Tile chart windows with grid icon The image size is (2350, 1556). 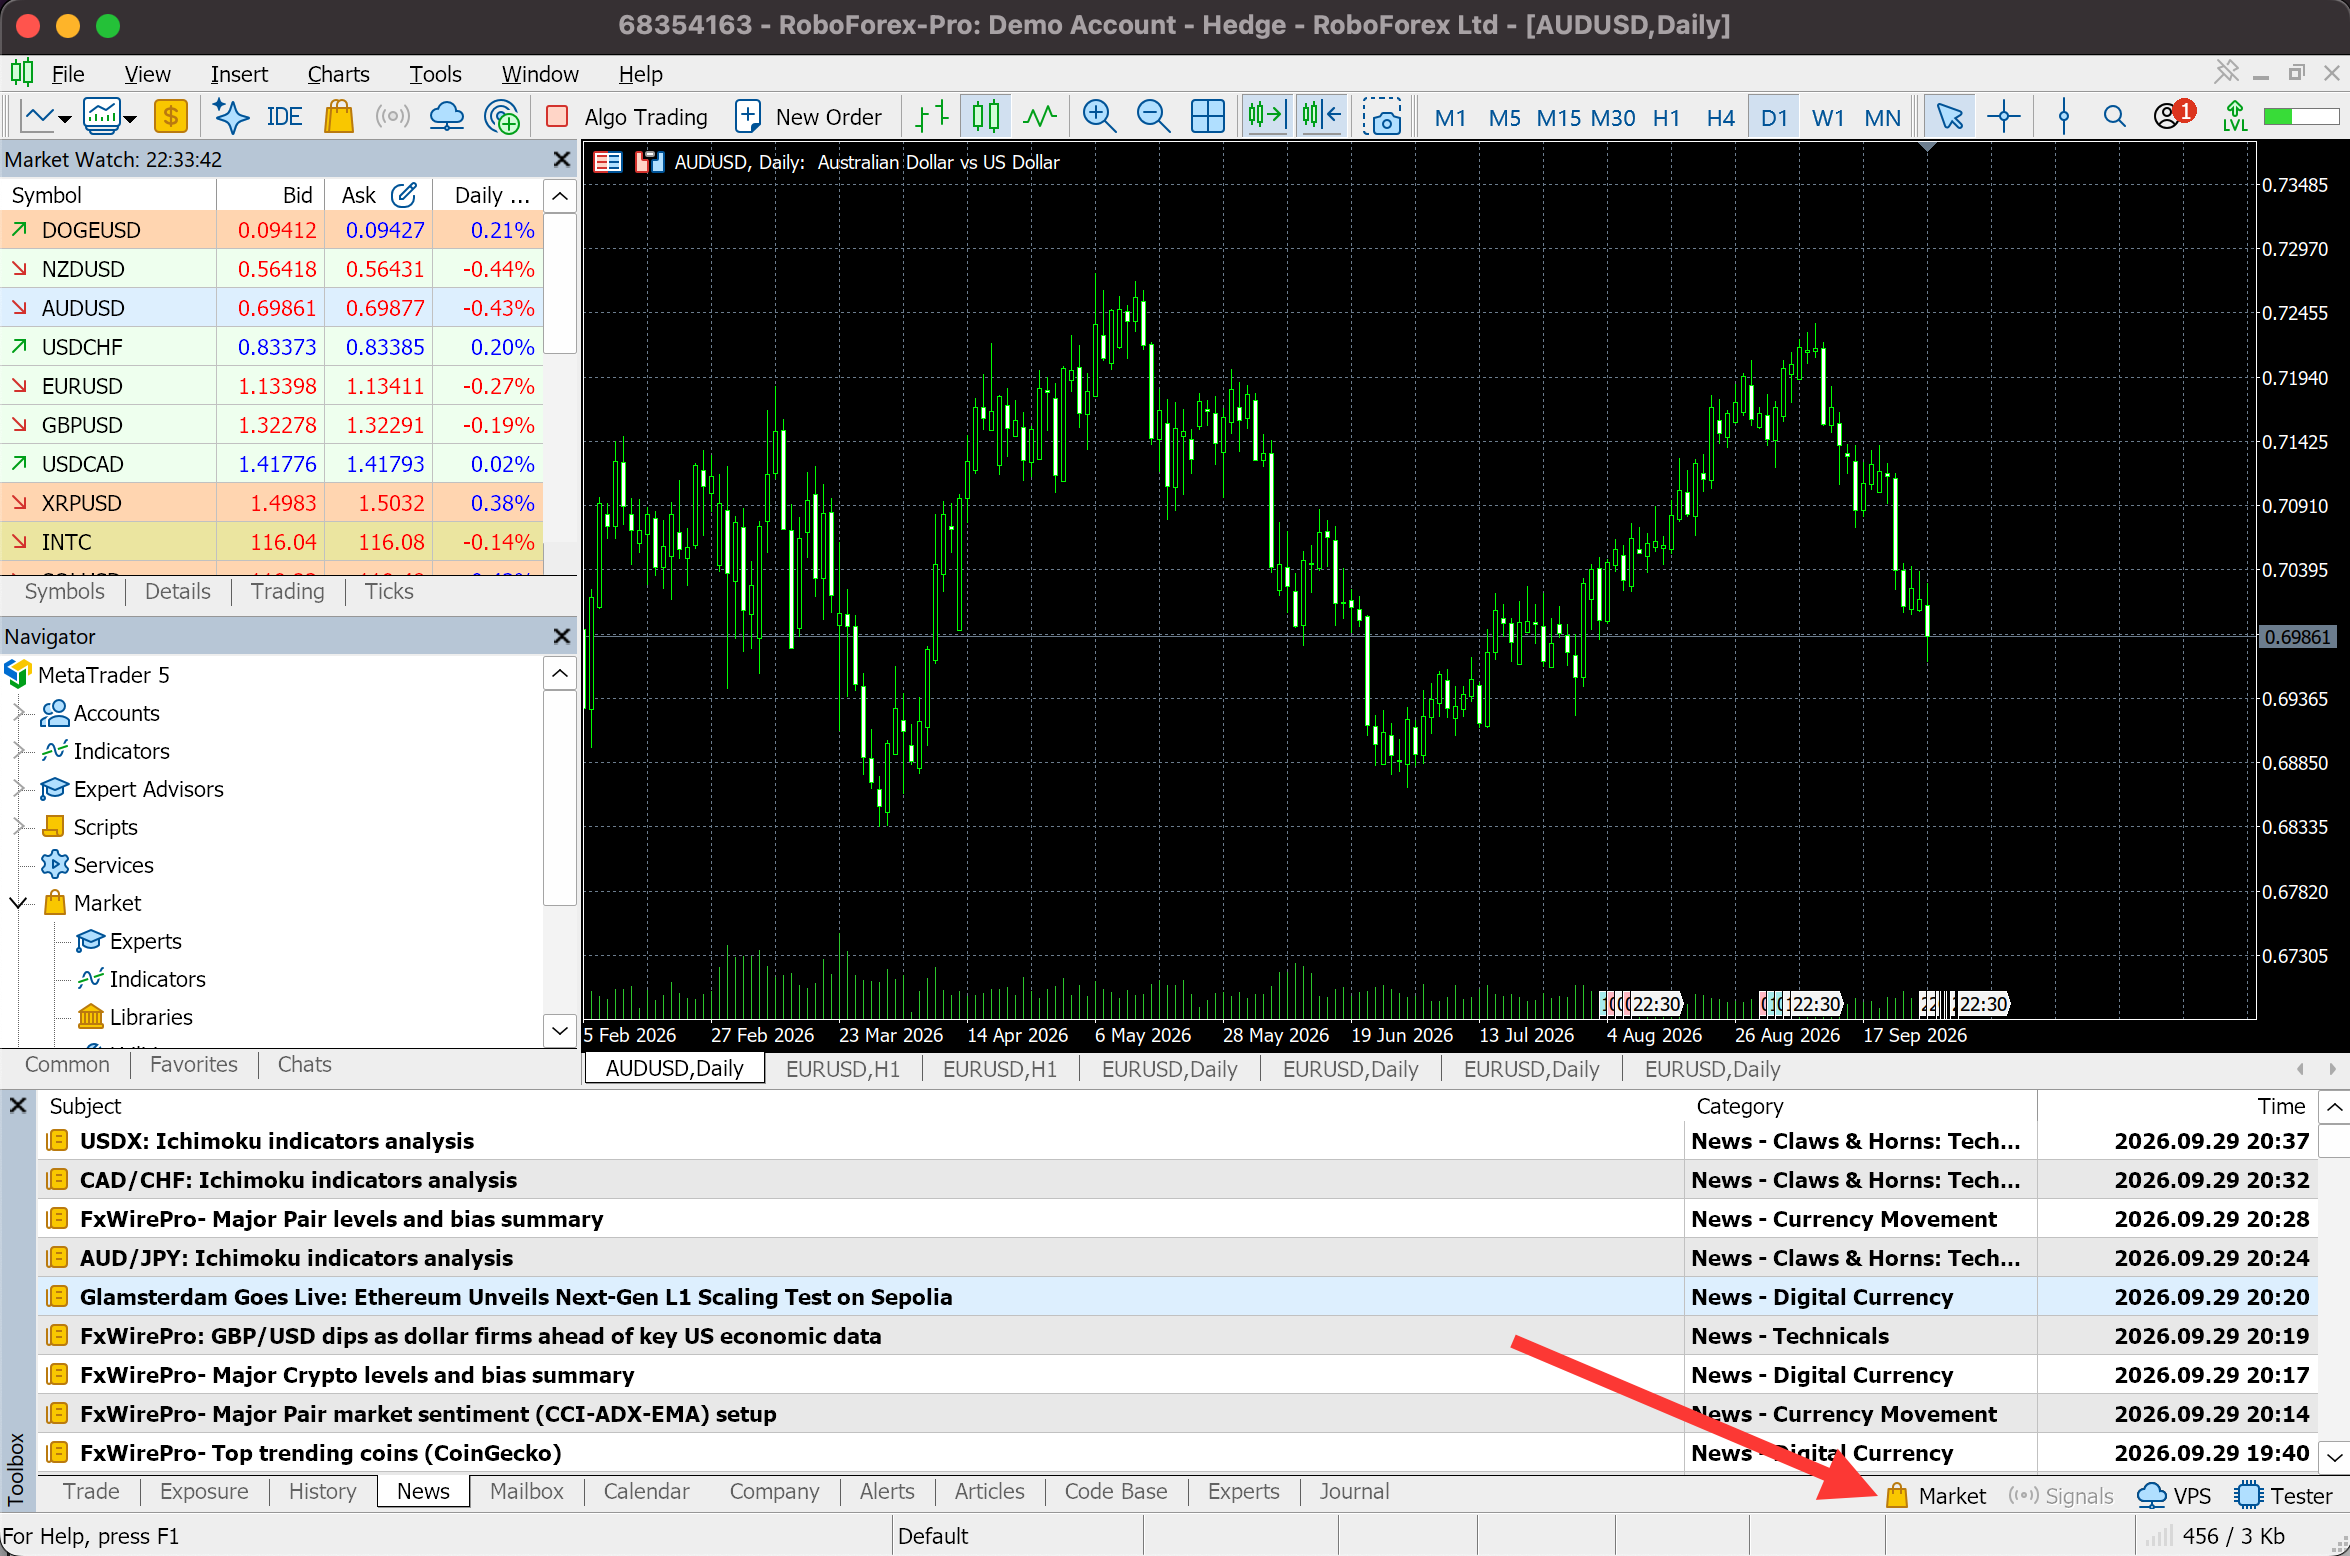click(x=1207, y=117)
